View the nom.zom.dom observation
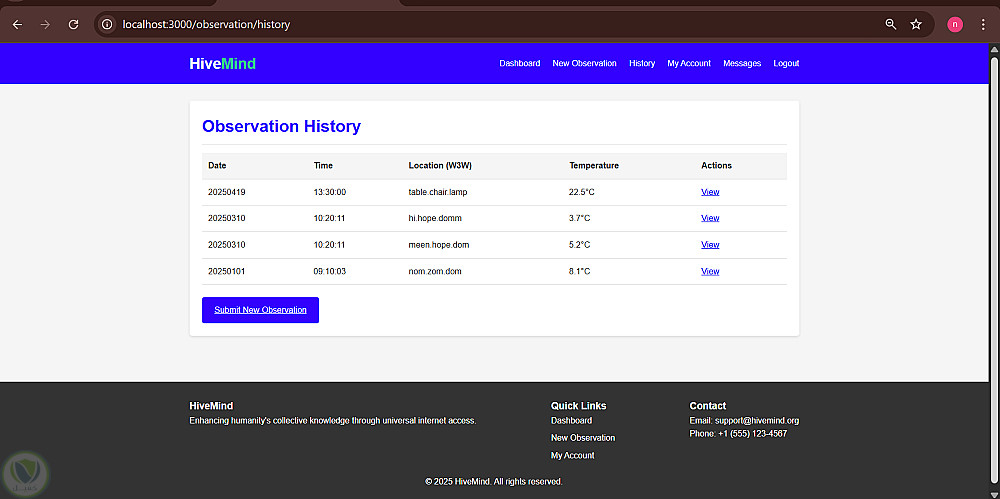 (x=710, y=271)
